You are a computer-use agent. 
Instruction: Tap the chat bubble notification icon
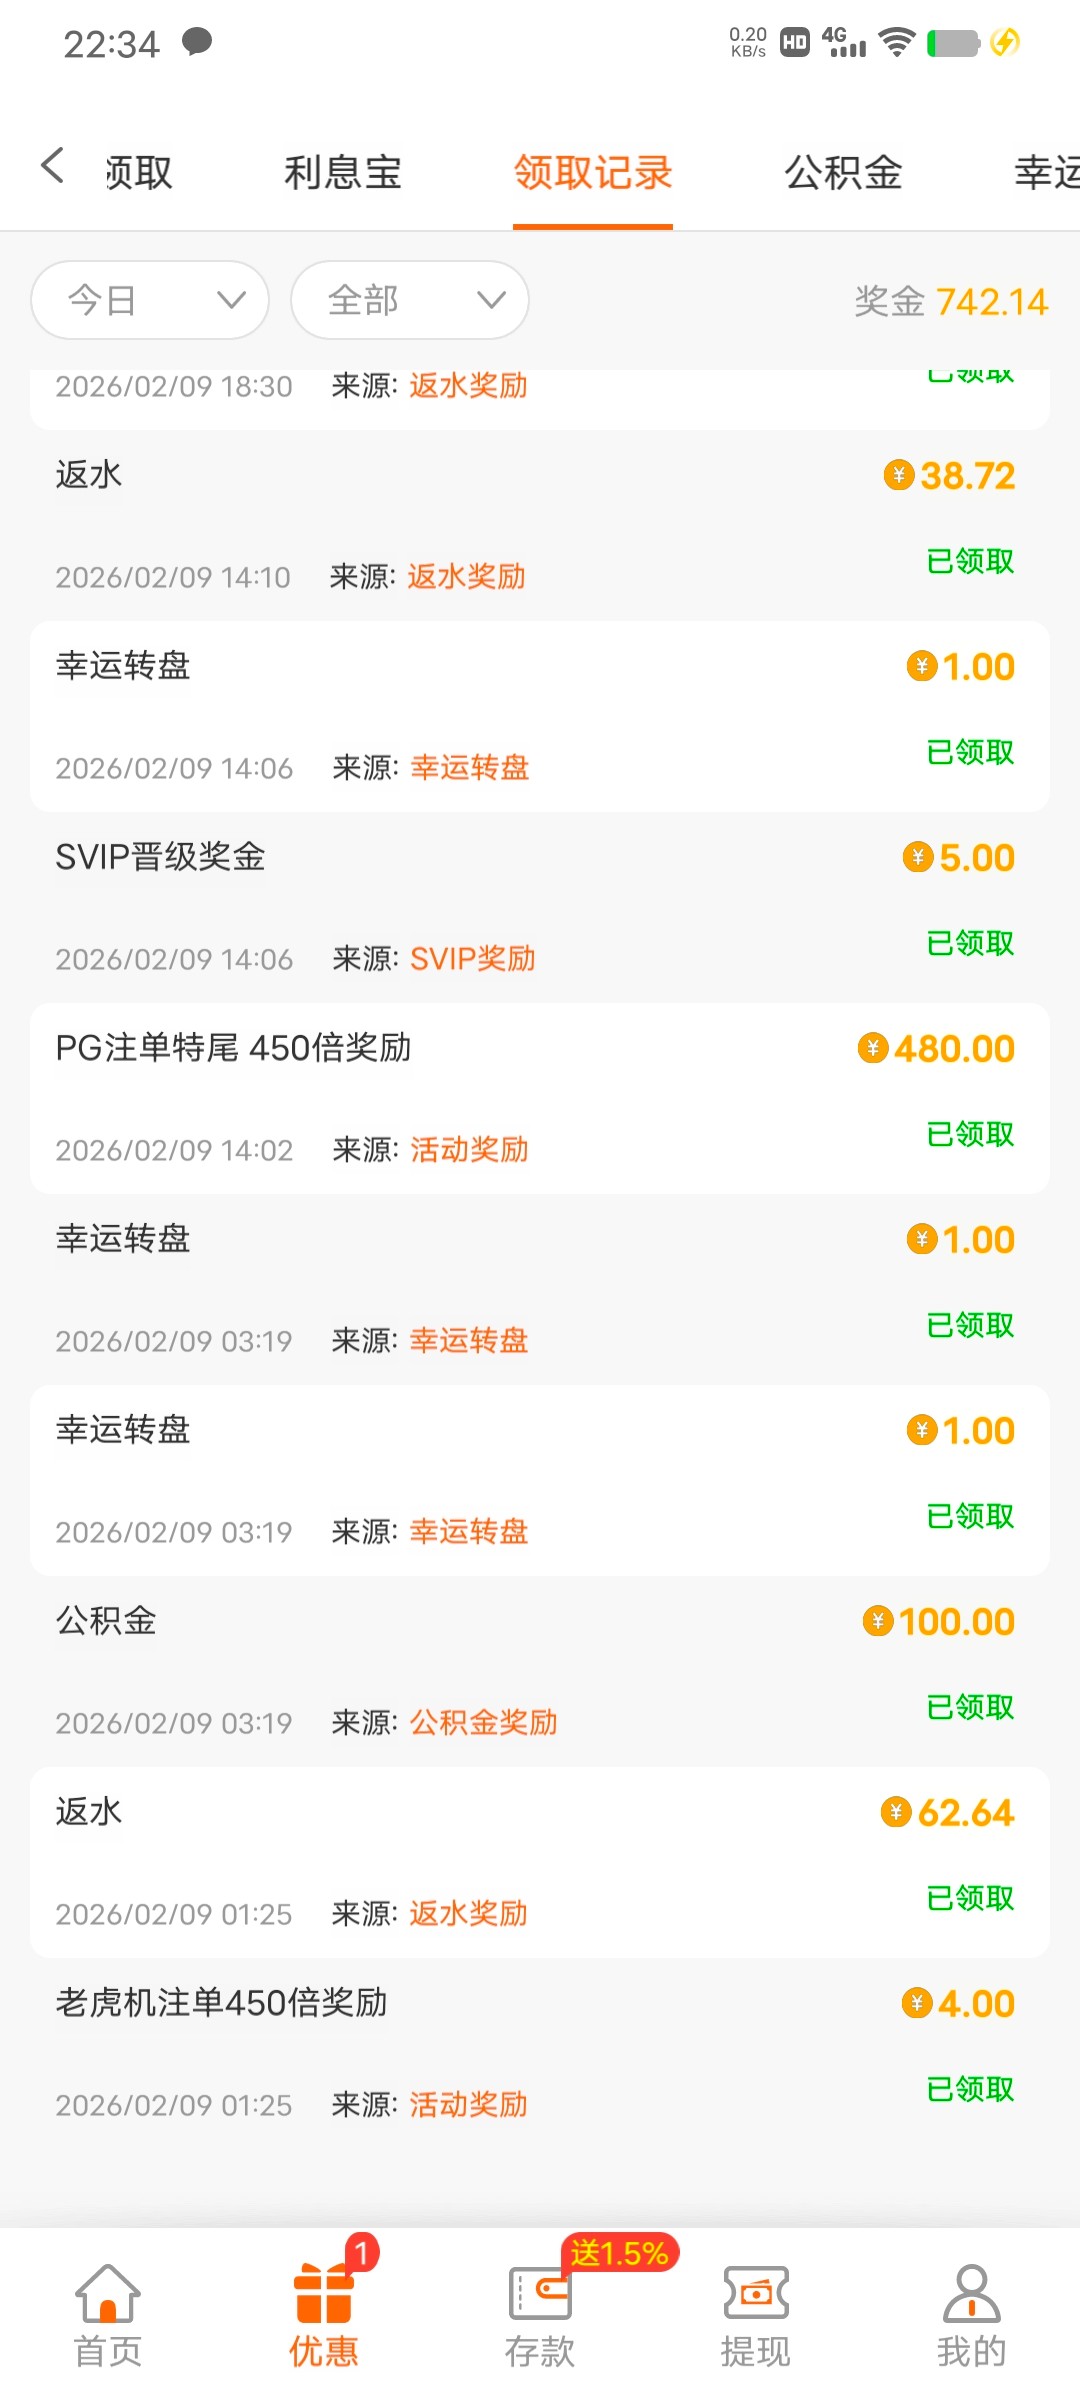(x=197, y=42)
